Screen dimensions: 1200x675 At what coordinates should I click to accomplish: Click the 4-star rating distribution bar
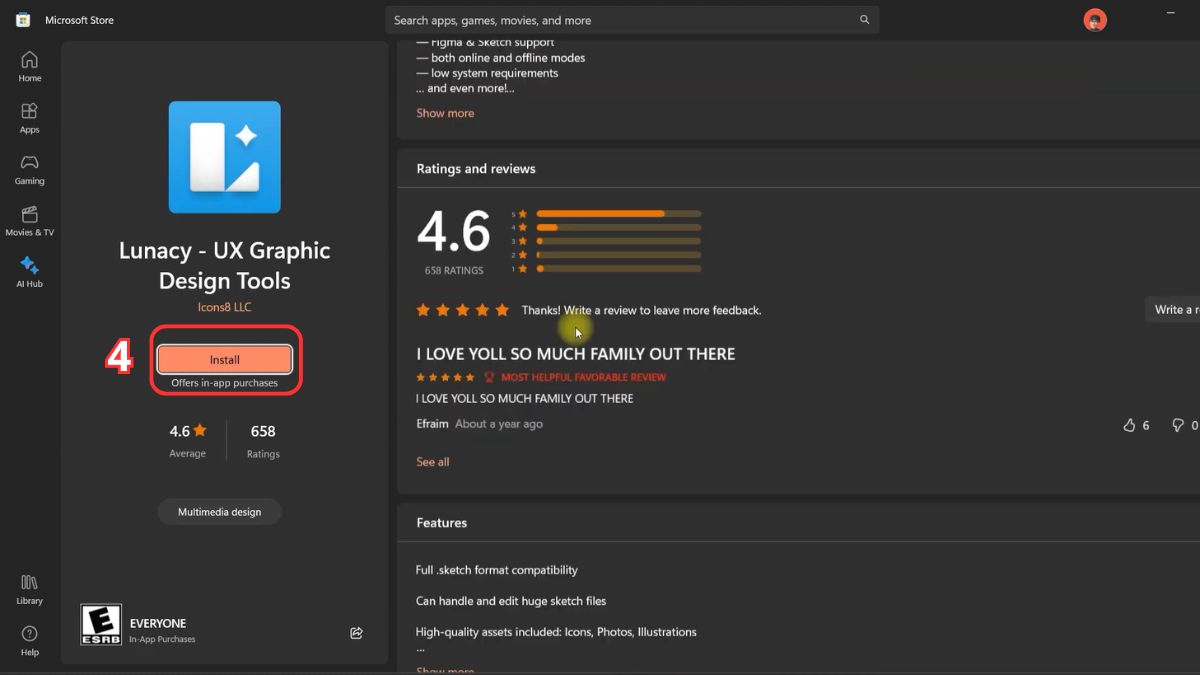click(618, 227)
